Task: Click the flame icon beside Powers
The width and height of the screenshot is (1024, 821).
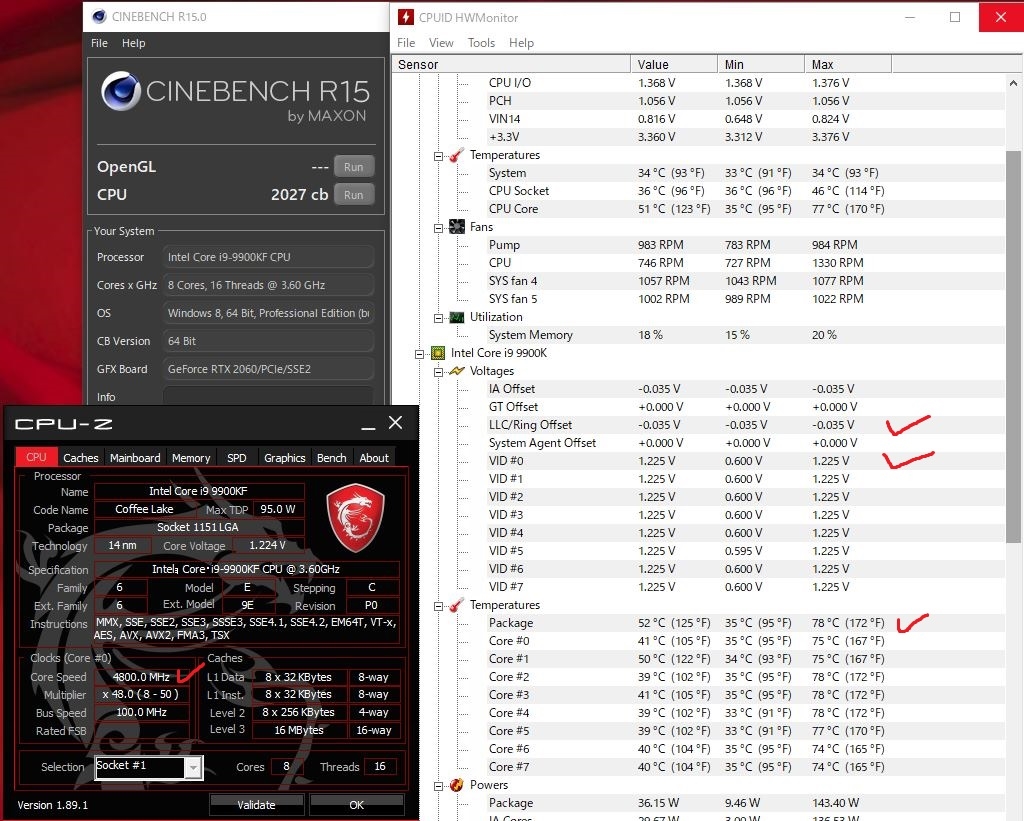Action: pyautogui.click(x=456, y=785)
